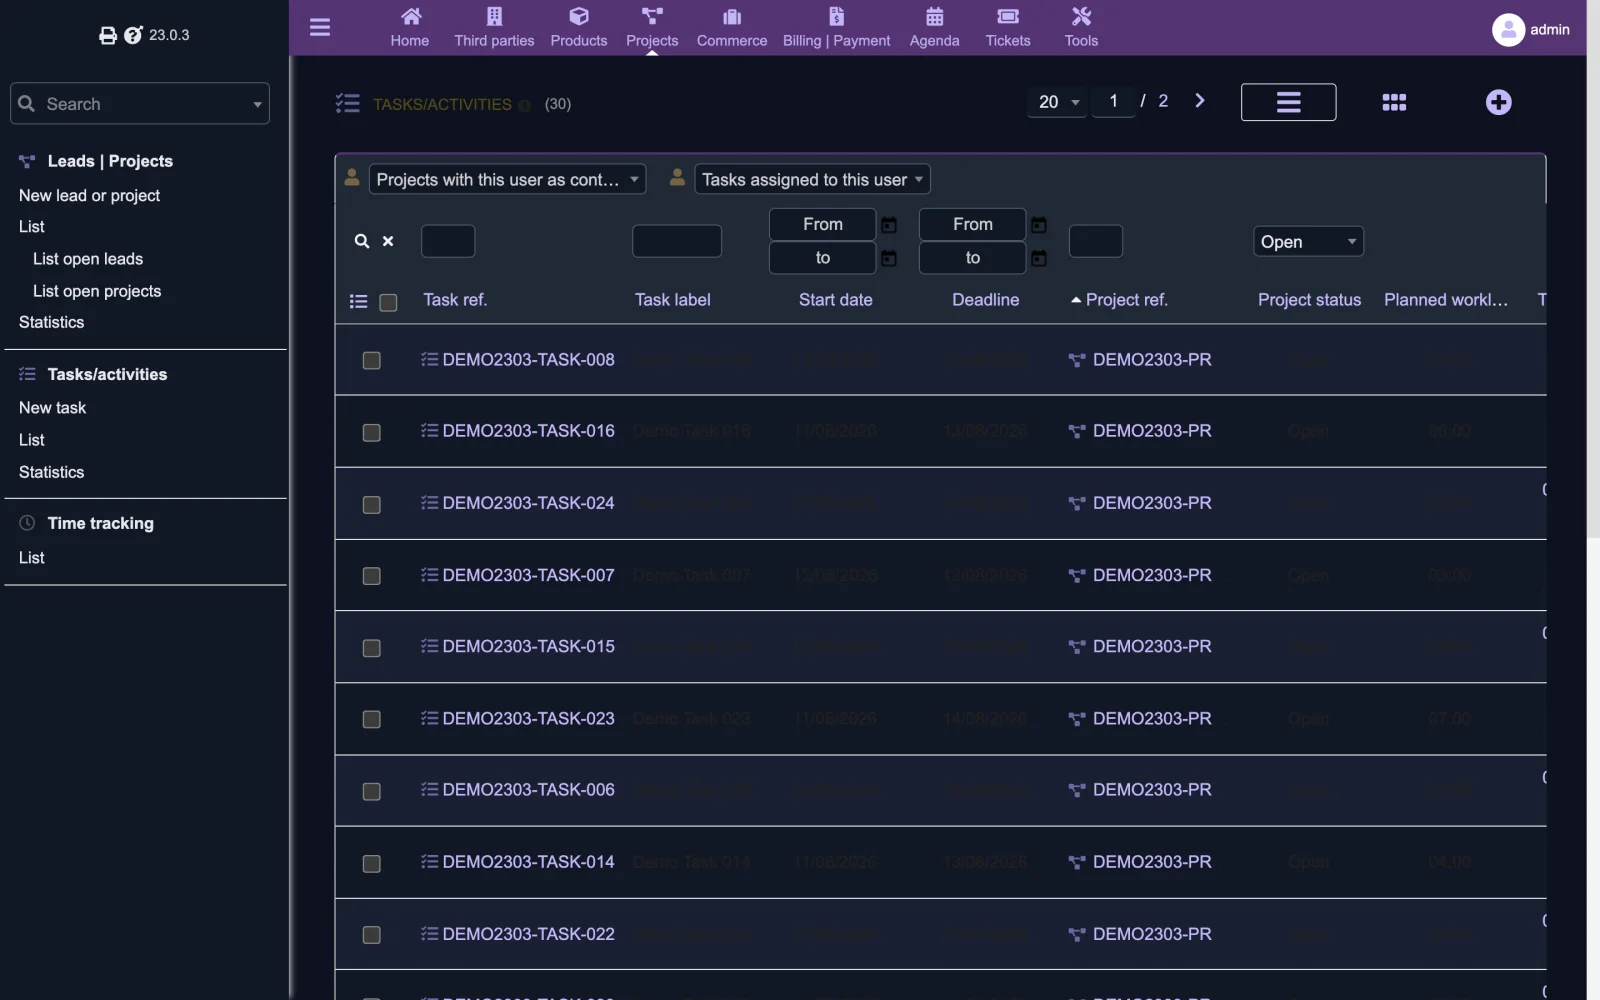Open the Projects menu
This screenshot has width=1600, height=1000.
click(x=652, y=28)
